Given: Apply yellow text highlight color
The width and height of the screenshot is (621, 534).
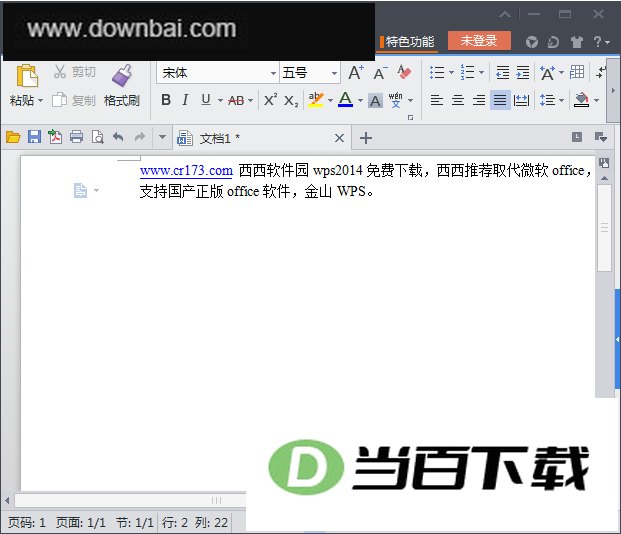Looking at the screenshot, I should tap(316, 100).
